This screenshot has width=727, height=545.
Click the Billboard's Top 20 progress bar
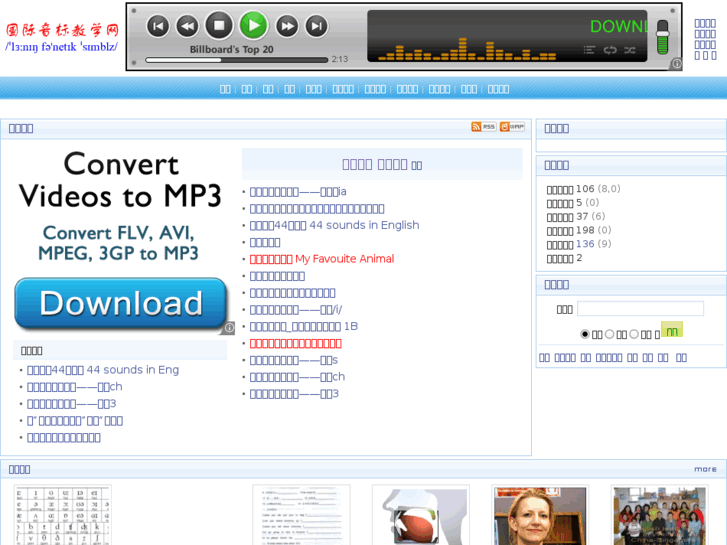tap(236, 60)
